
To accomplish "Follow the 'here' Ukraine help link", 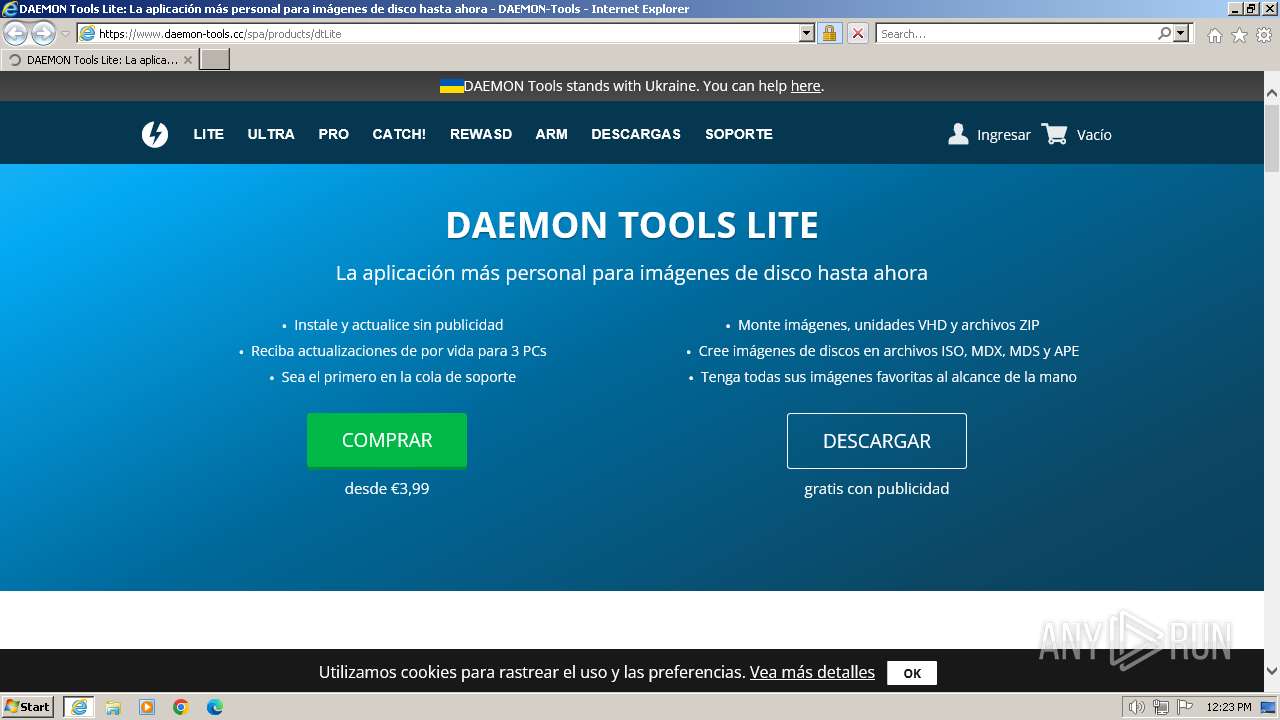I will (805, 86).
